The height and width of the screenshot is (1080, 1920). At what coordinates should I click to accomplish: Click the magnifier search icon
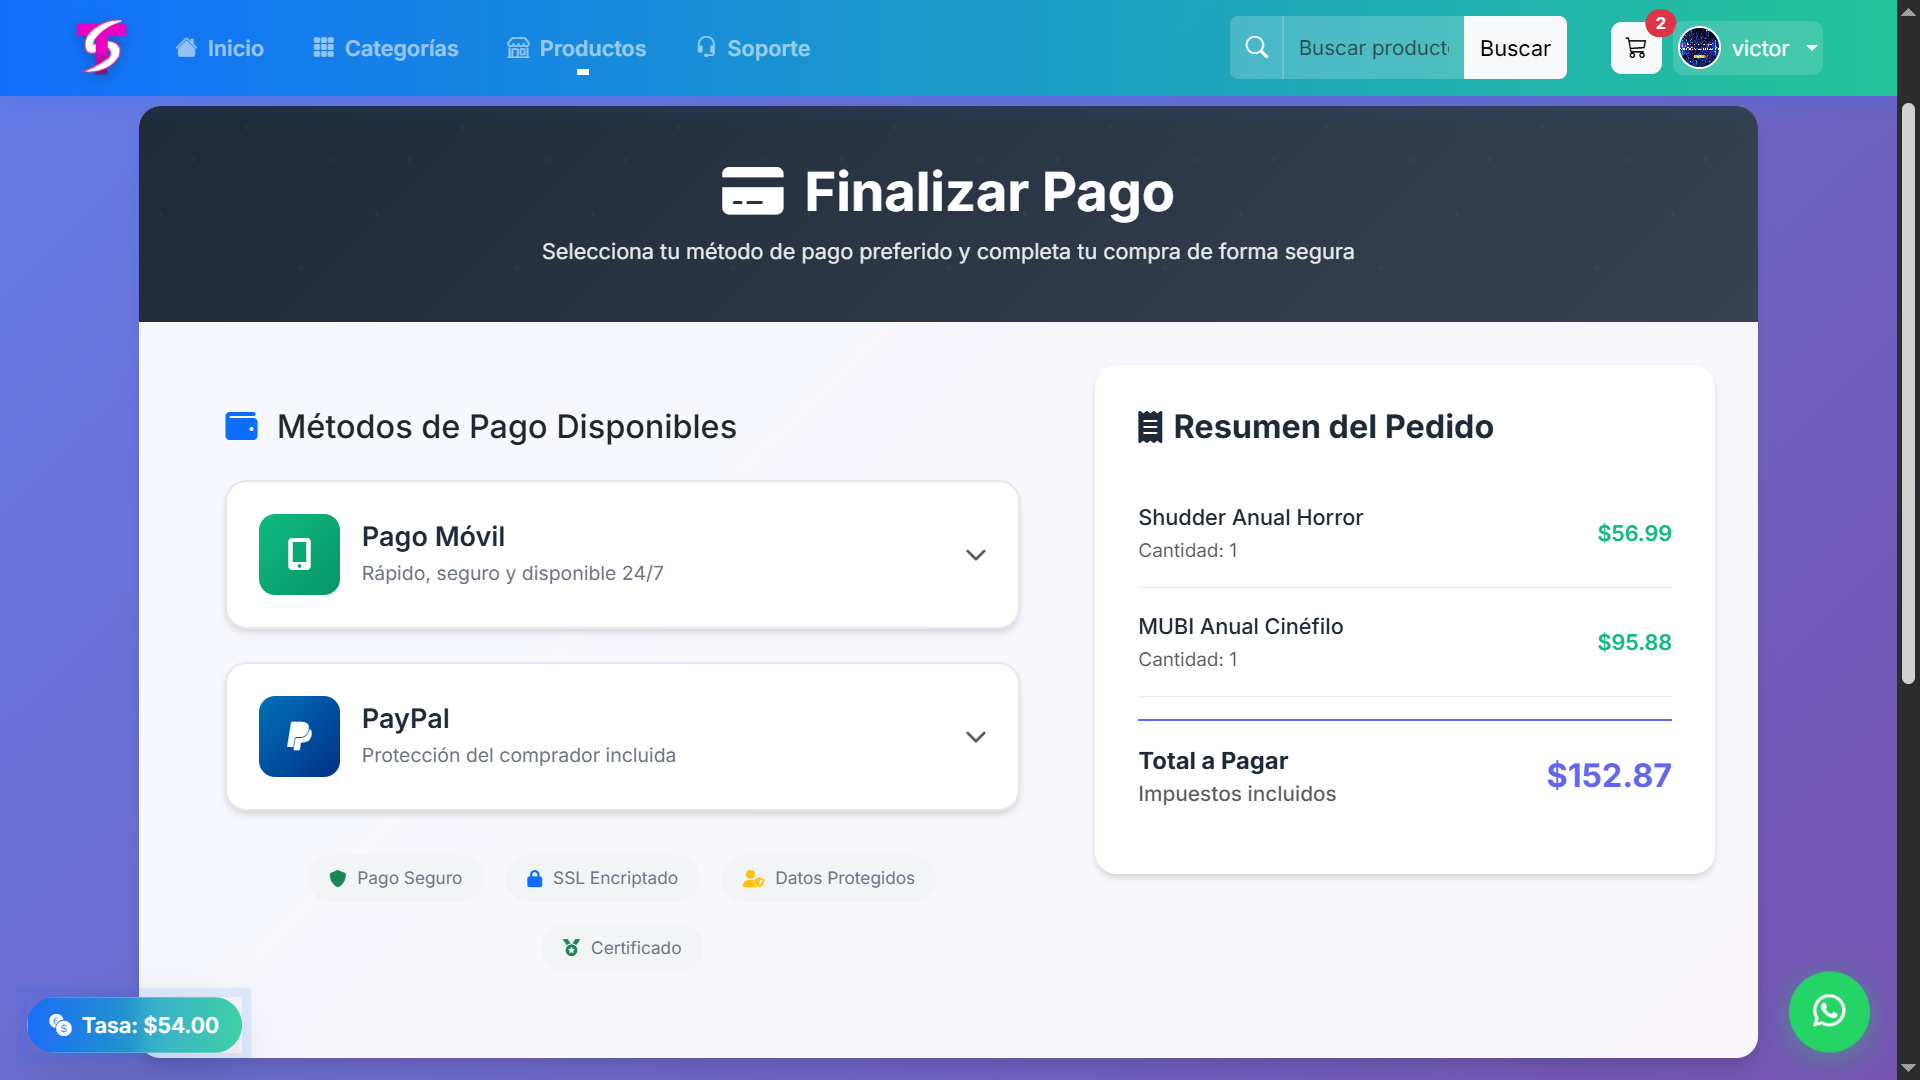click(1256, 47)
